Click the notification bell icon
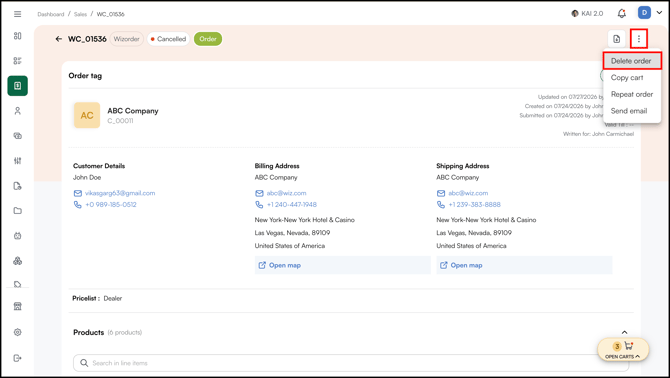Image resolution: width=670 pixels, height=378 pixels. click(x=622, y=14)
